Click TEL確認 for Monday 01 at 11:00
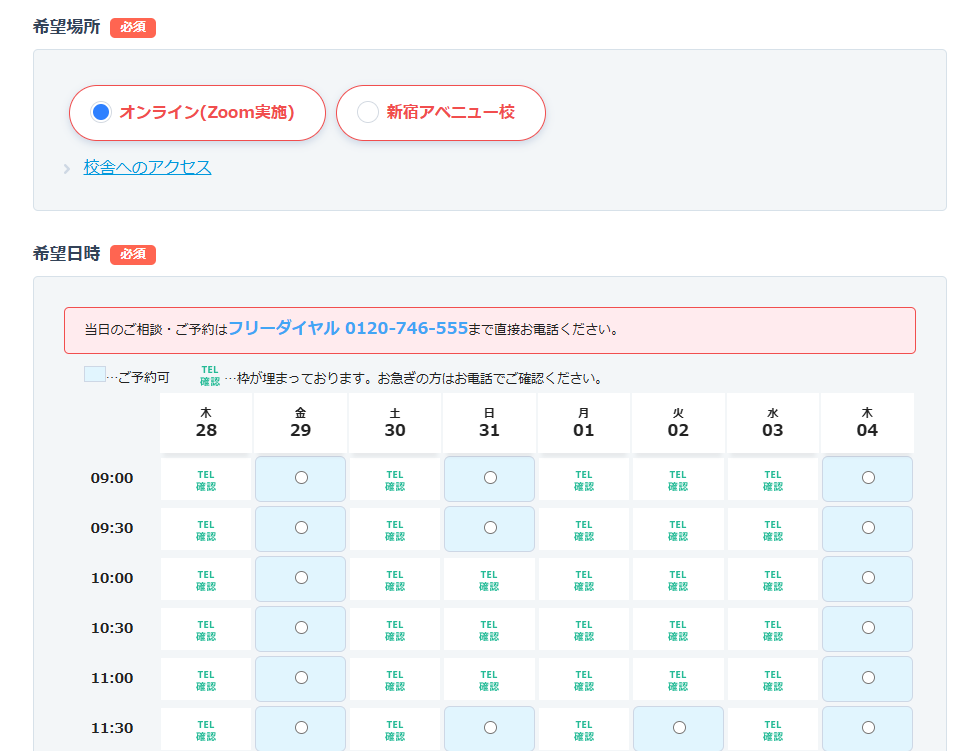 tap(583, 678)
